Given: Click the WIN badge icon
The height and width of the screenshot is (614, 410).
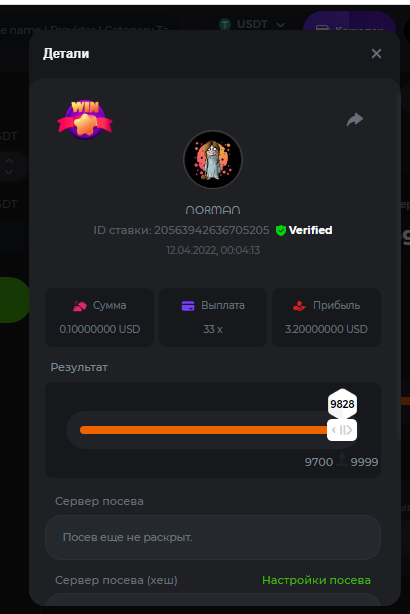Looking at the screenshot, I should coord(85,120).
